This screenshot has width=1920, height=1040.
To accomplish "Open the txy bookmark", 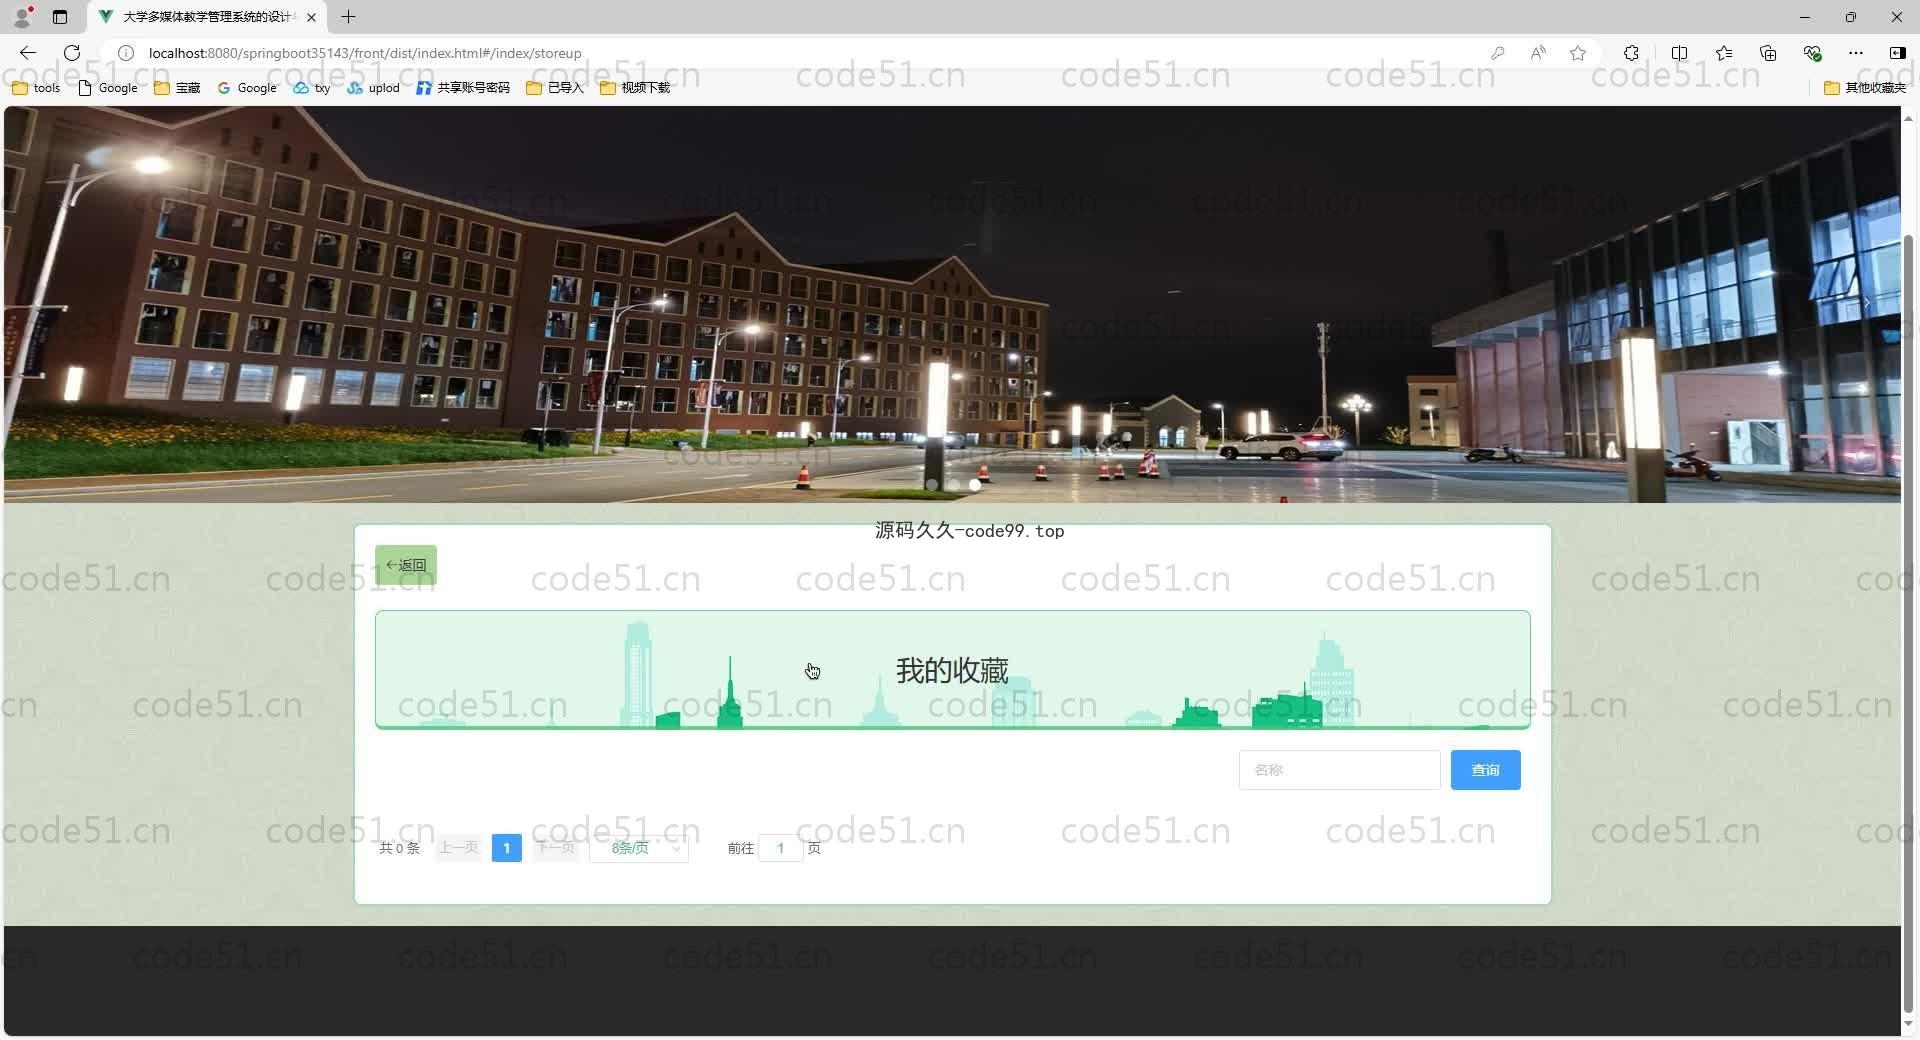I will coord(311,88).
